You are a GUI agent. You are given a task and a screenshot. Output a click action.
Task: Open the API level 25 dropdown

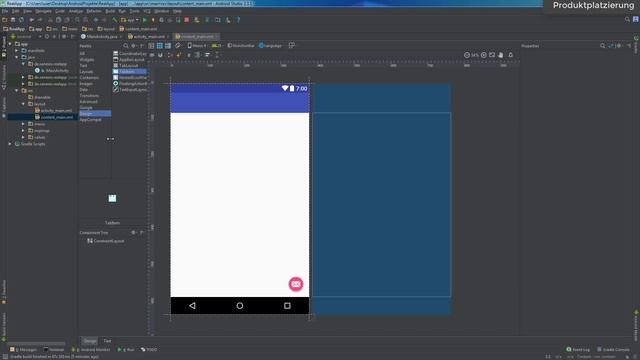[x=217, y=46]
